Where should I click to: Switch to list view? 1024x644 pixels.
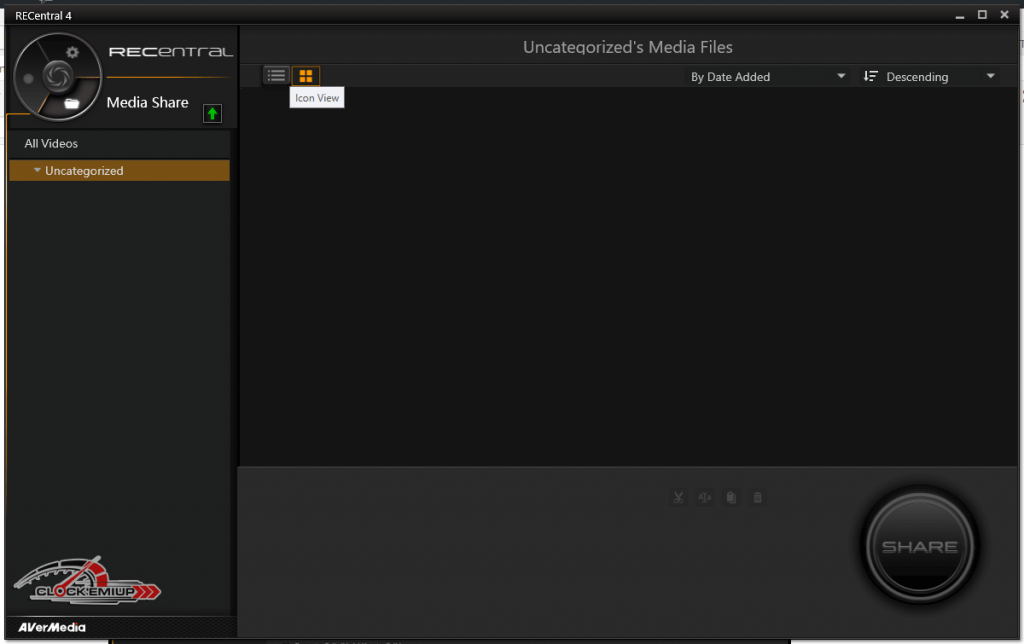click(276, 75)
